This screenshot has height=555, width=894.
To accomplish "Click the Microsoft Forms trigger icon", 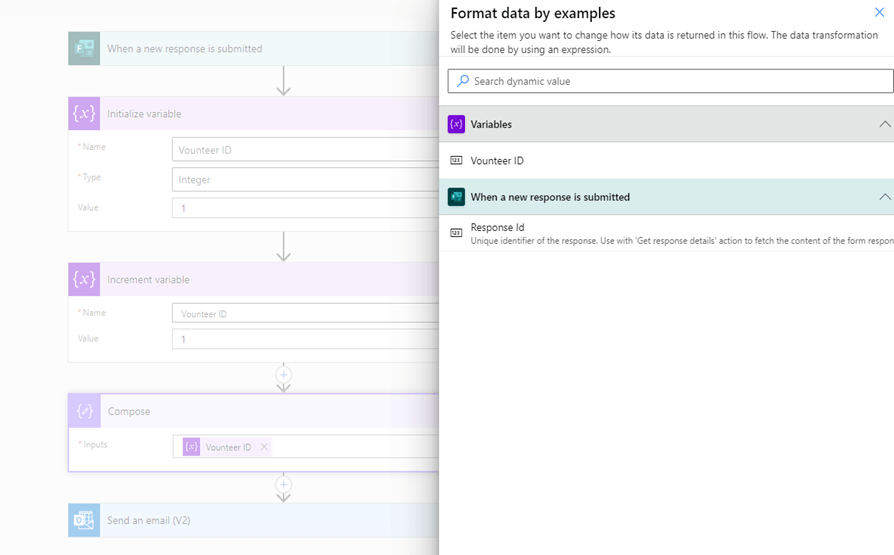I will coord(84,49).
